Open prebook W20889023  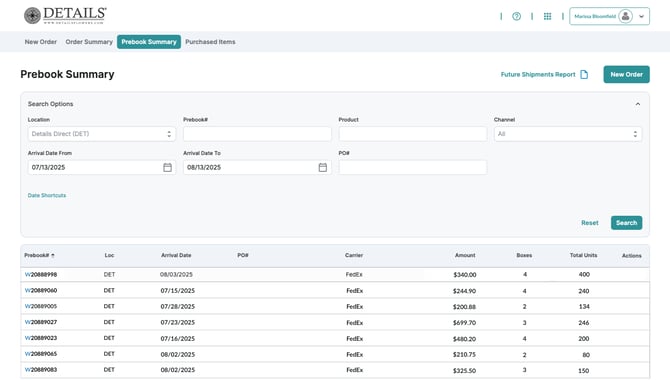click(x=41, y=338)
